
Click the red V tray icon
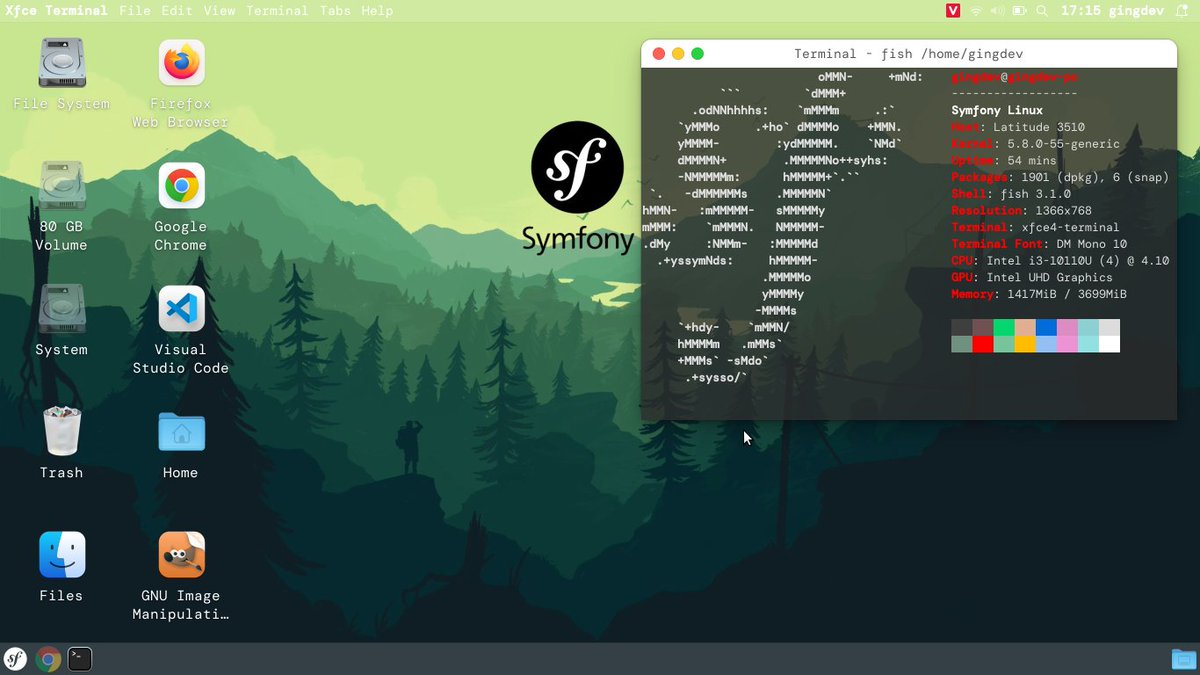(953, 11)
